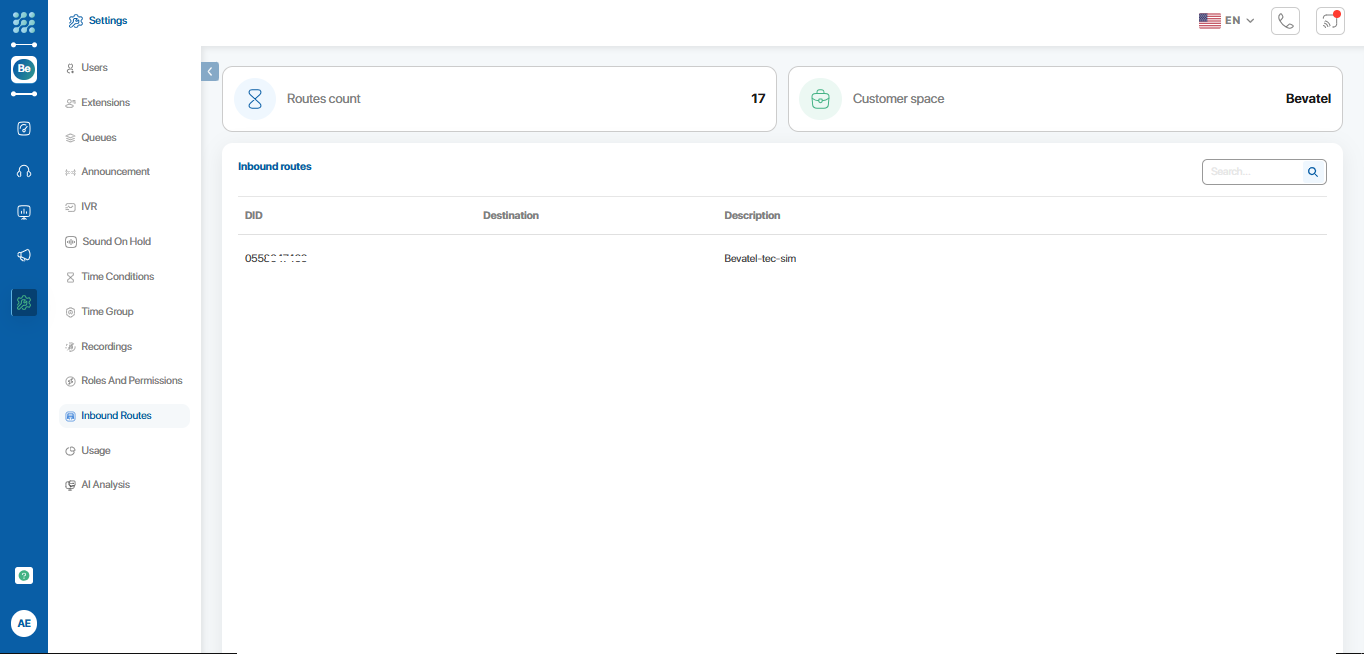The image size is (1364, 654).
Task: Open the monitor reports icon in rail
Action: (x=24, y=212)
